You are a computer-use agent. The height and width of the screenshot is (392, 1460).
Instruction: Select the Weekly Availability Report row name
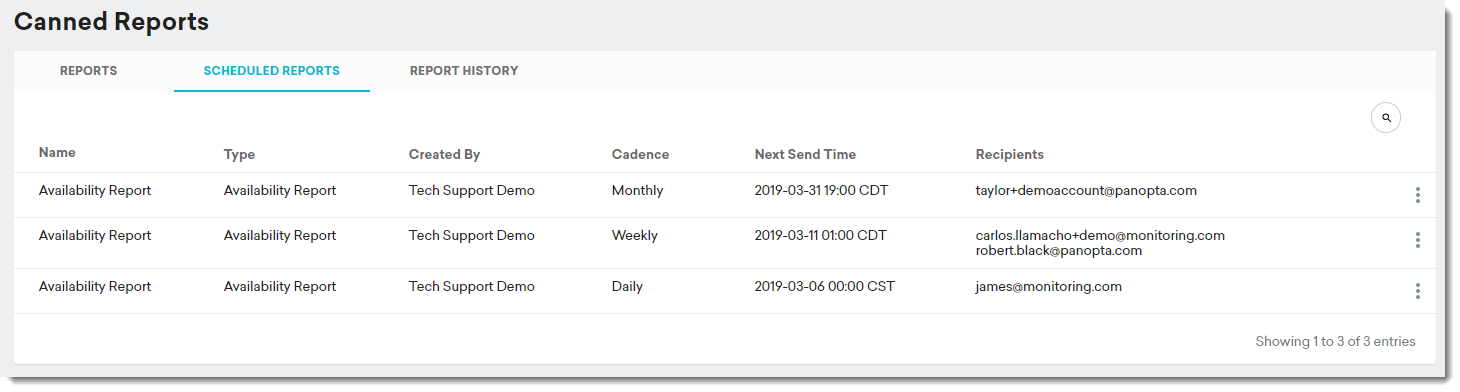pos(95,236)
